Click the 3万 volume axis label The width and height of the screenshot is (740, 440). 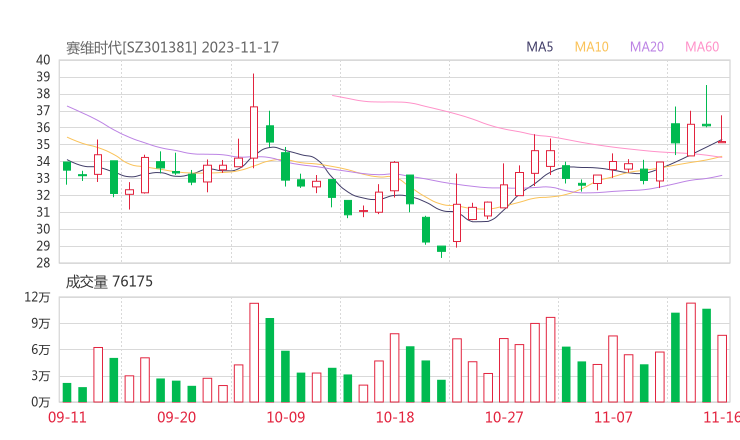[x=41, y=376]
